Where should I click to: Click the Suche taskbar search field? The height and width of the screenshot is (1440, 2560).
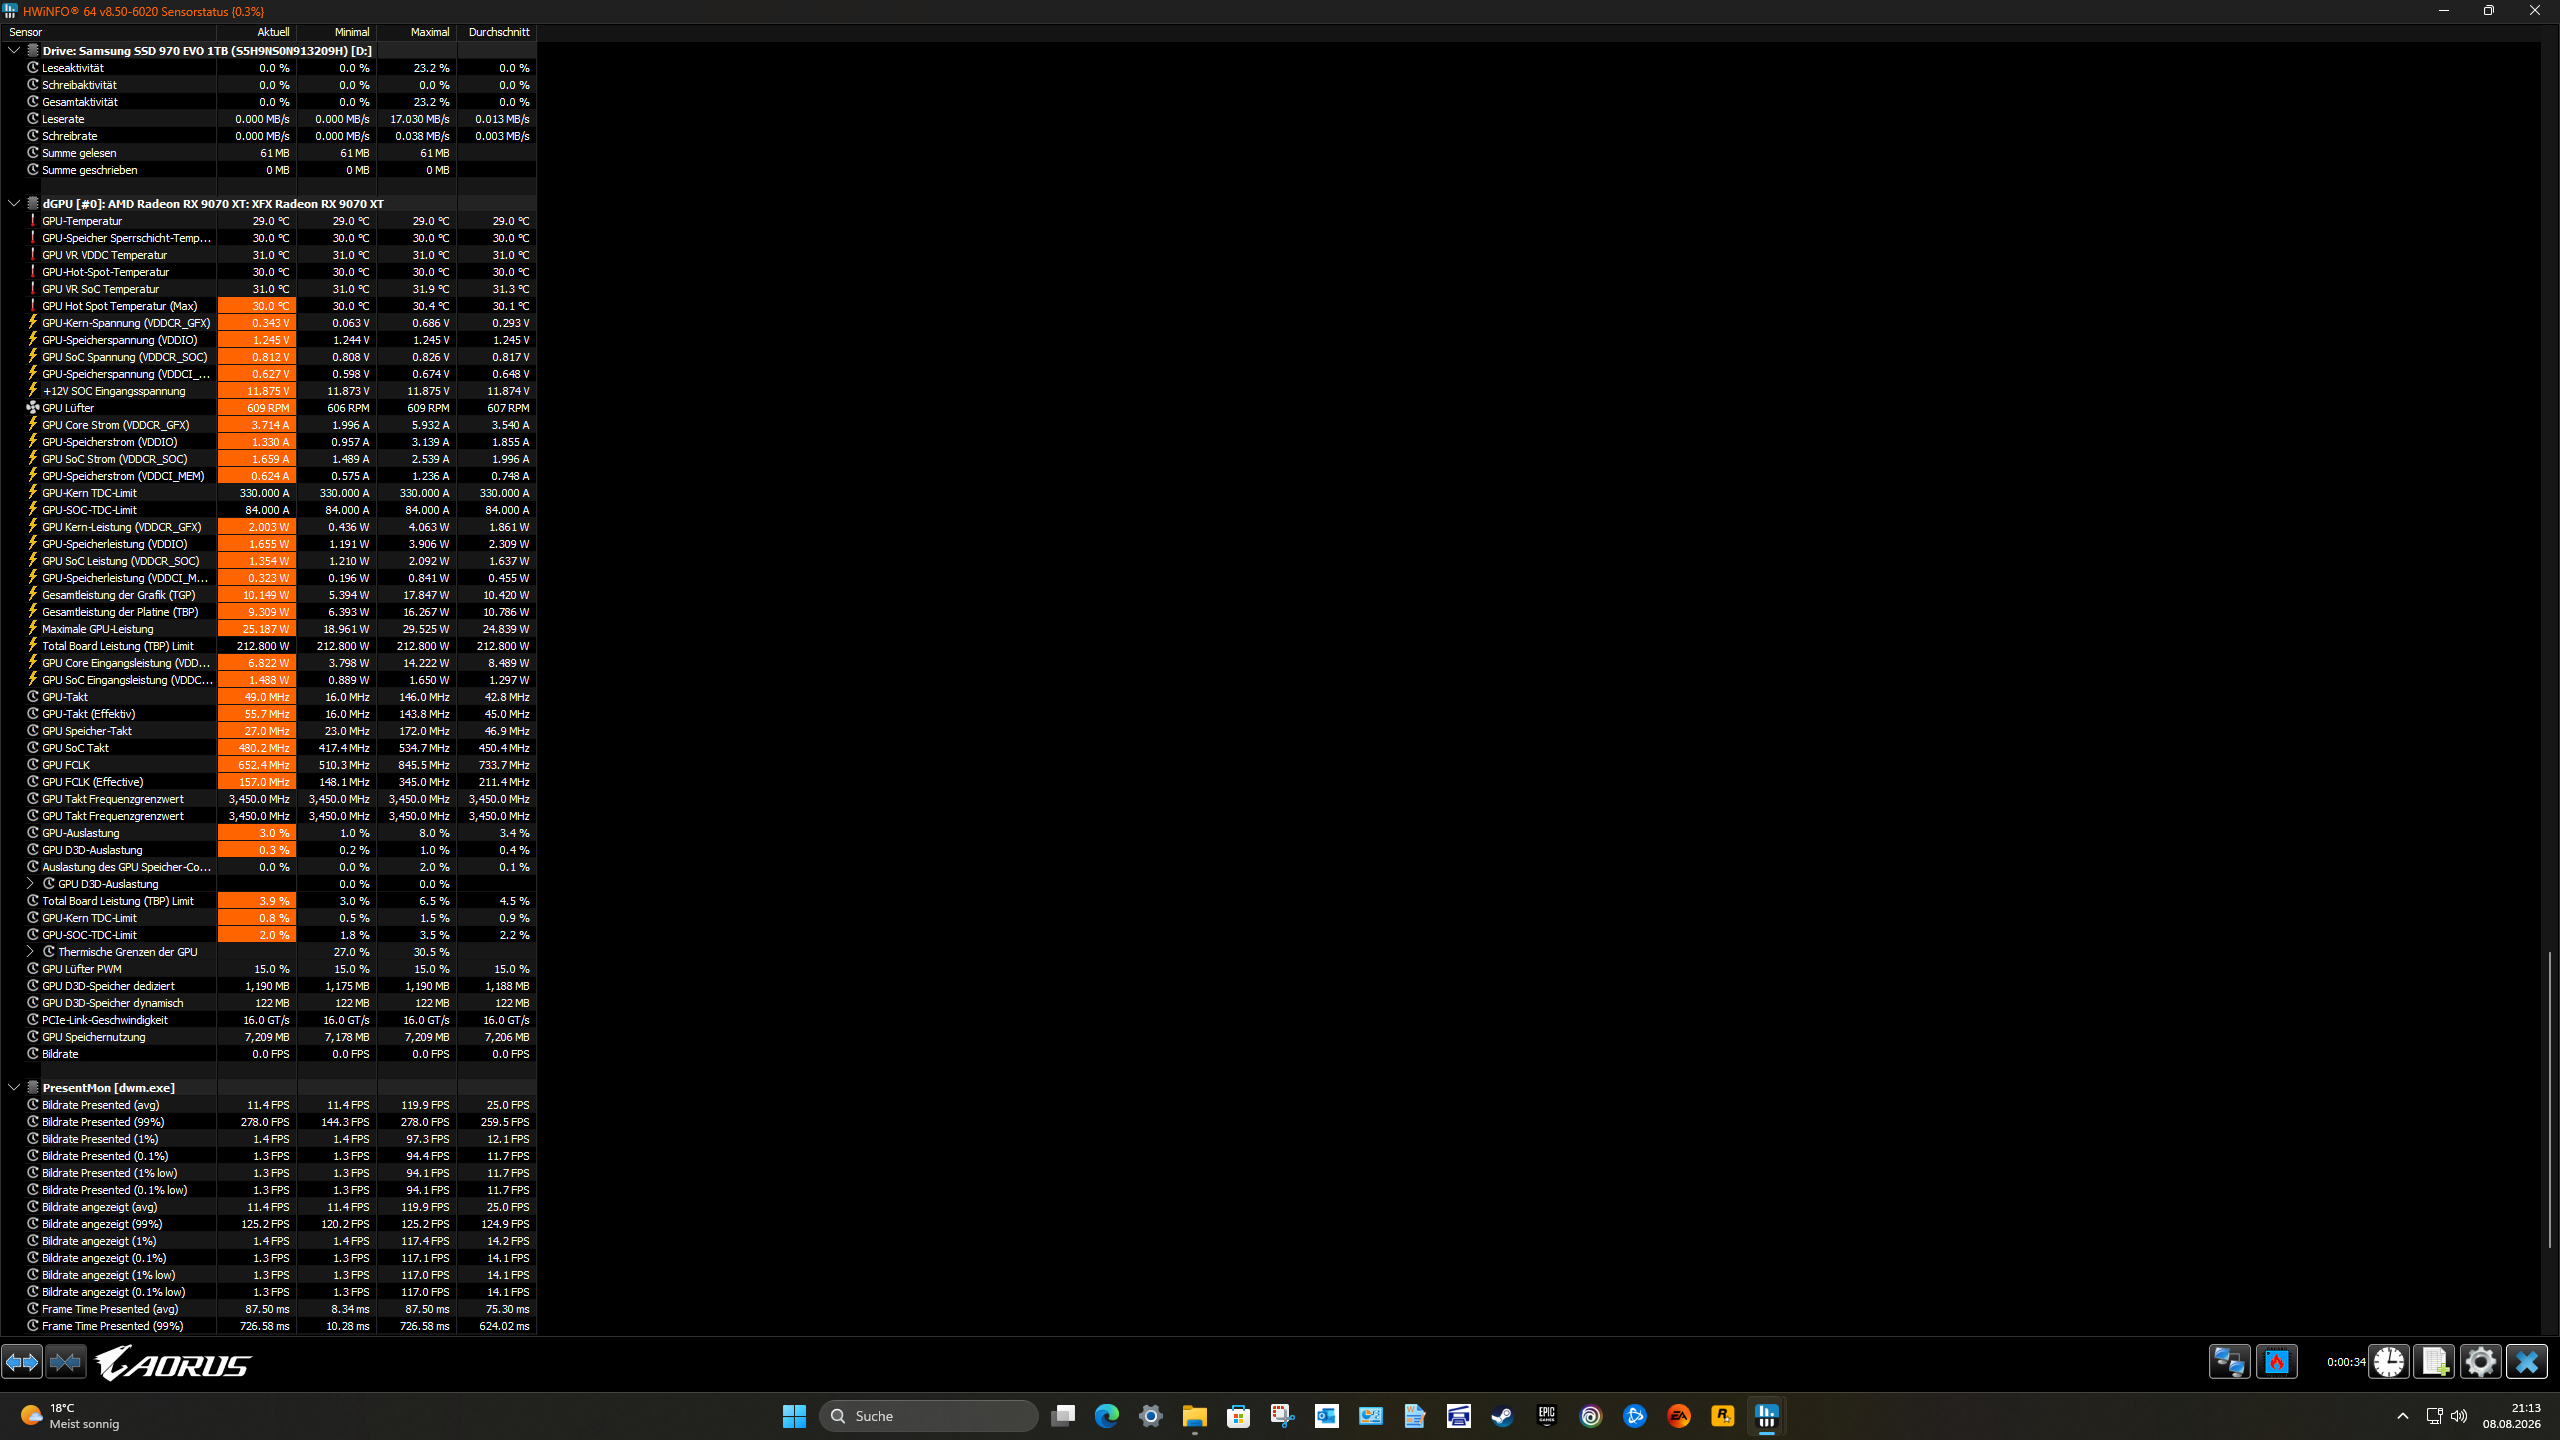tap(929, 1416)
